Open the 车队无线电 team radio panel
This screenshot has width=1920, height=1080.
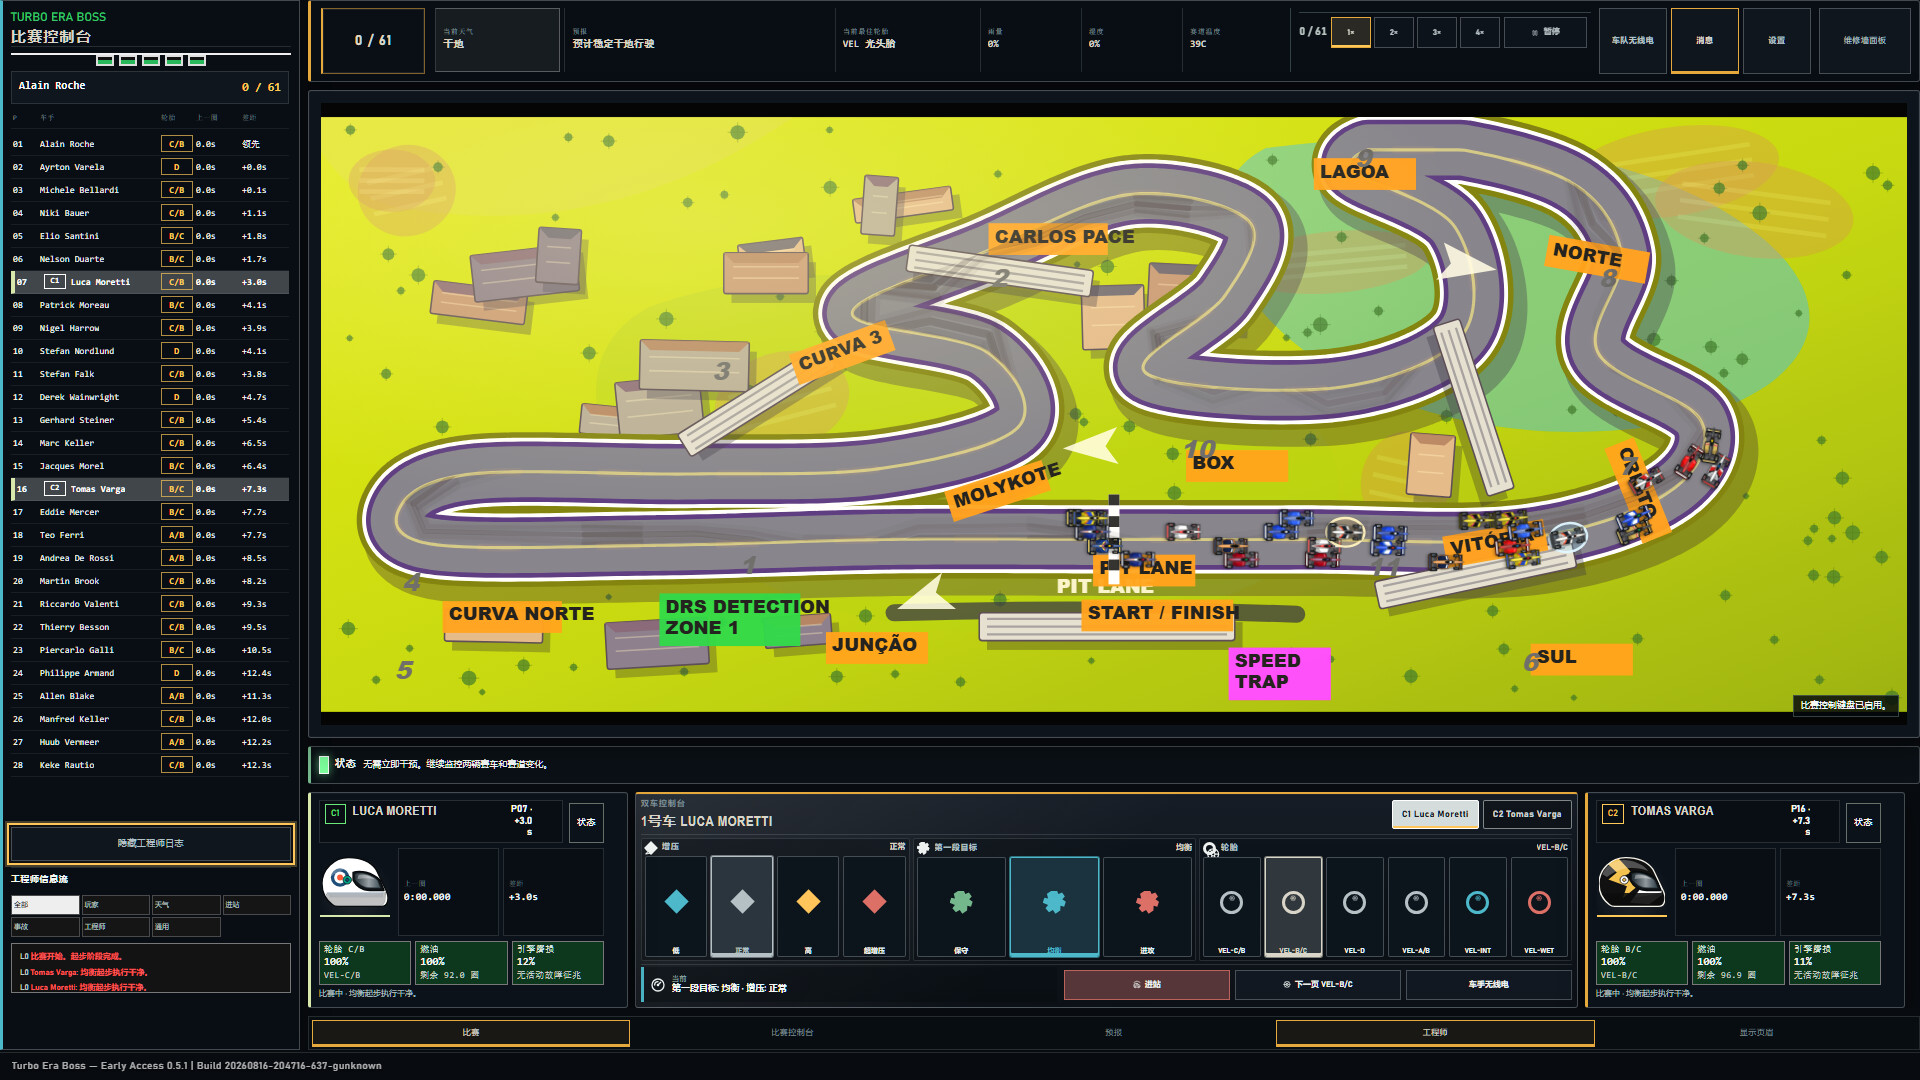(1633, 41)
